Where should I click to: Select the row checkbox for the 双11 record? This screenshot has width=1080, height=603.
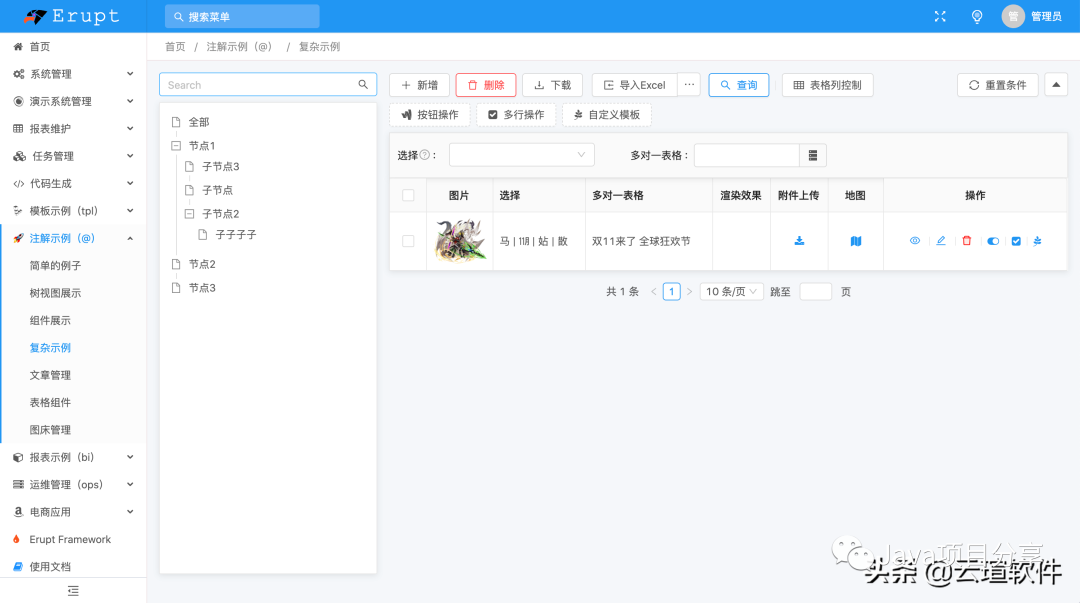point(407,241)
